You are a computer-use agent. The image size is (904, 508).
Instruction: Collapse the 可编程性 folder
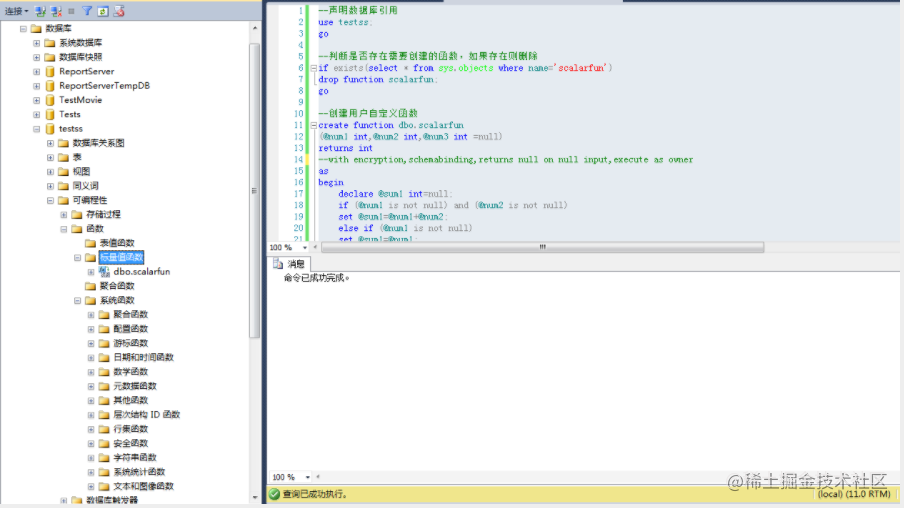pyautogui.click(x=50, y=200)
